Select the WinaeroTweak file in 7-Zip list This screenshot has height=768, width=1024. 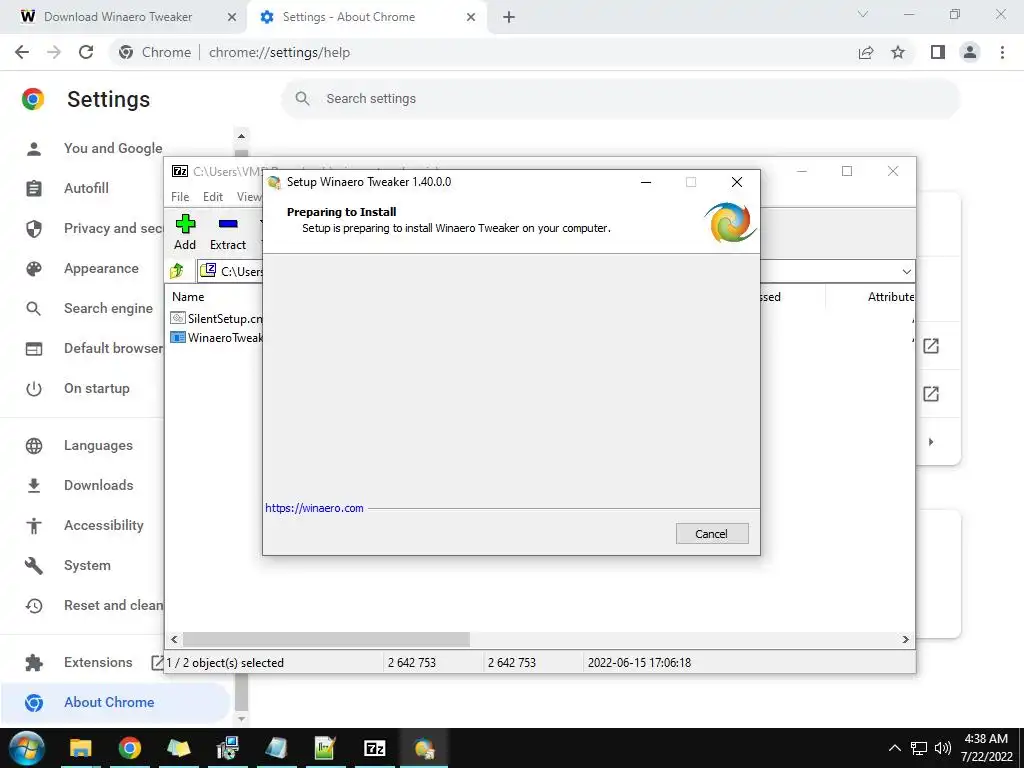[x=216, y=338]
